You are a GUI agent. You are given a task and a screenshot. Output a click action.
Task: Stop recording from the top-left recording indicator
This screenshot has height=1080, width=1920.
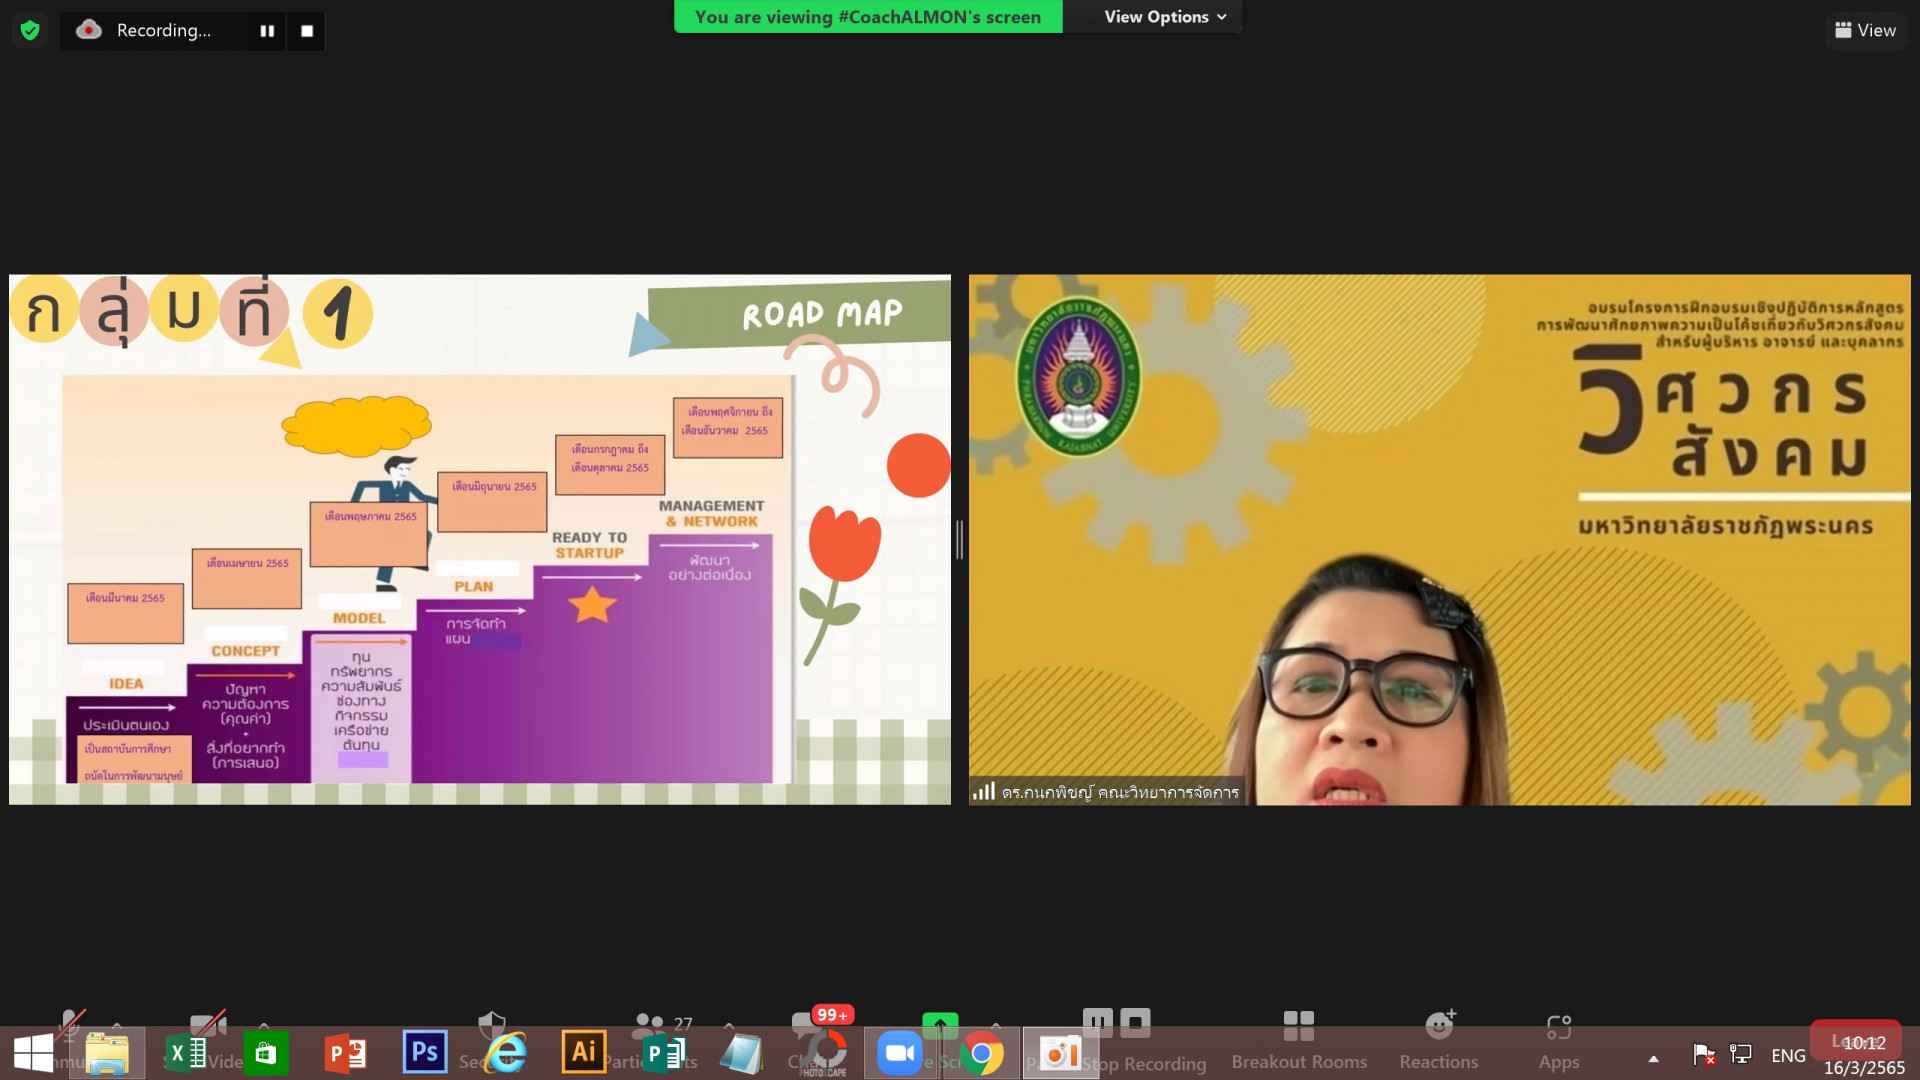click(307, 31)
